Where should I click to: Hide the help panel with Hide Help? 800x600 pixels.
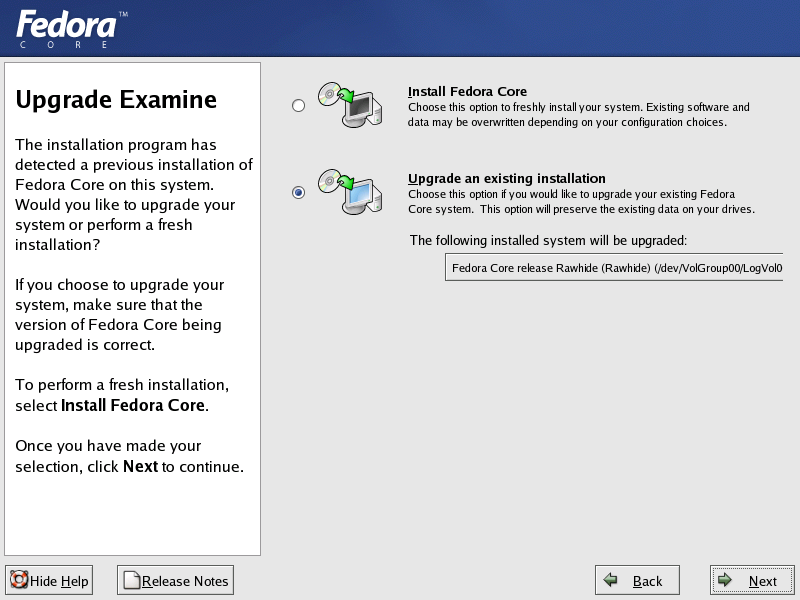pyautogui.click(x=49, y=580)
